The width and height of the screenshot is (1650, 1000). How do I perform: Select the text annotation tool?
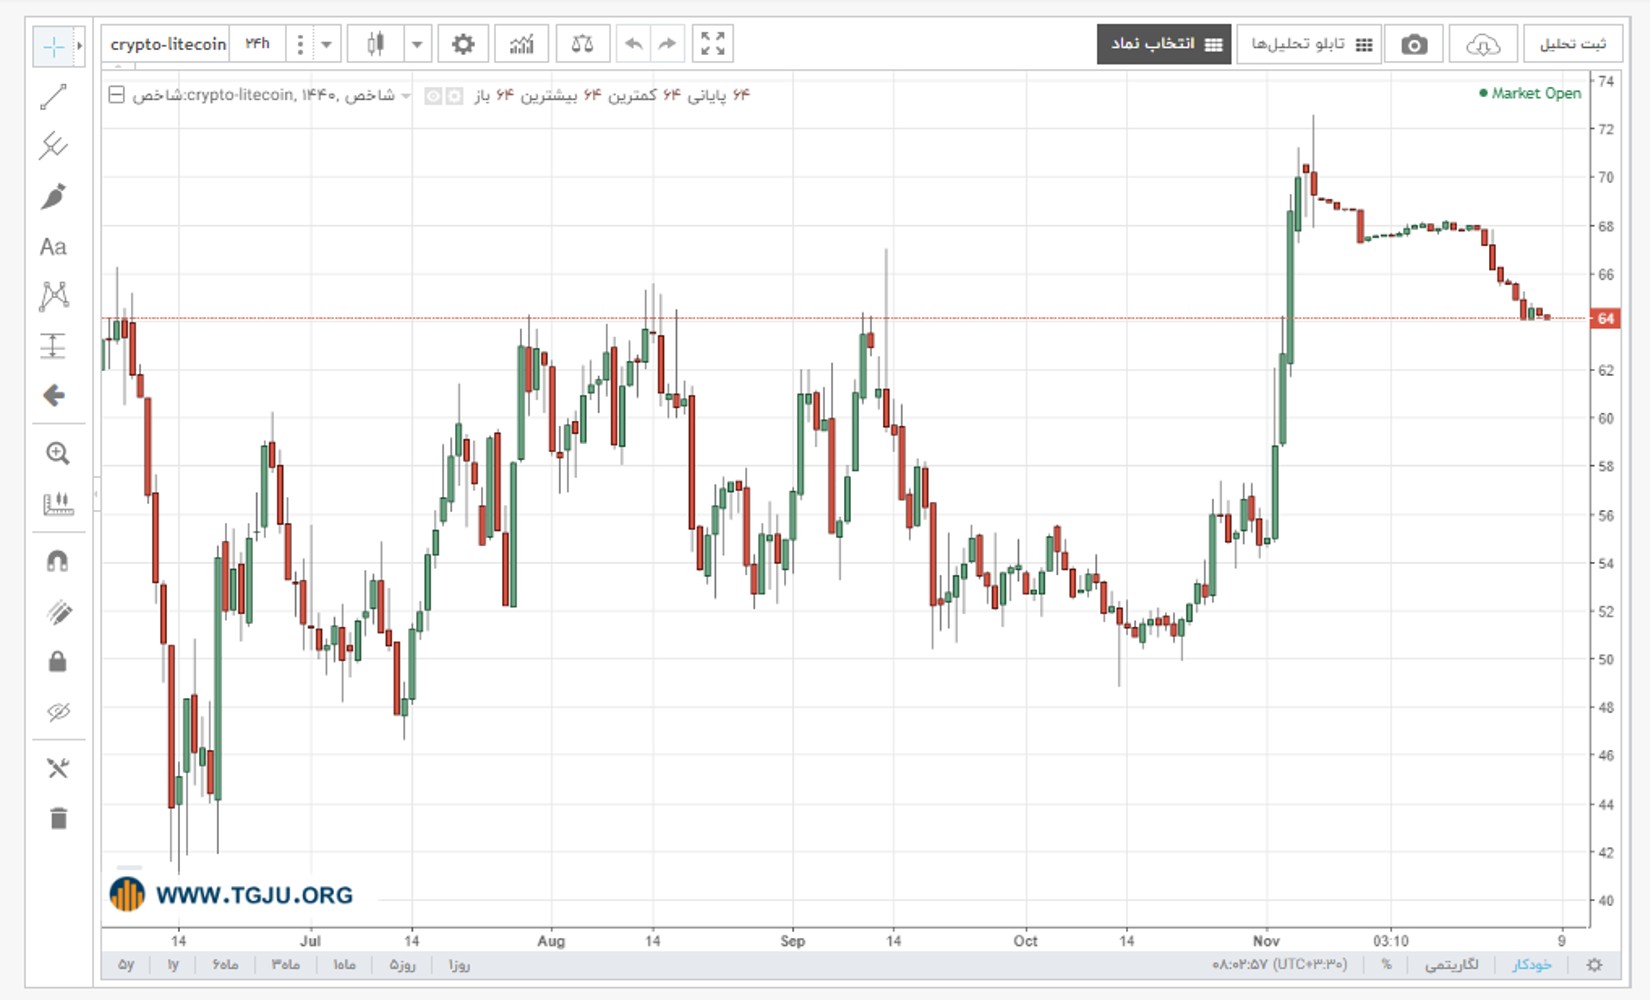click(x=53, y=247)
